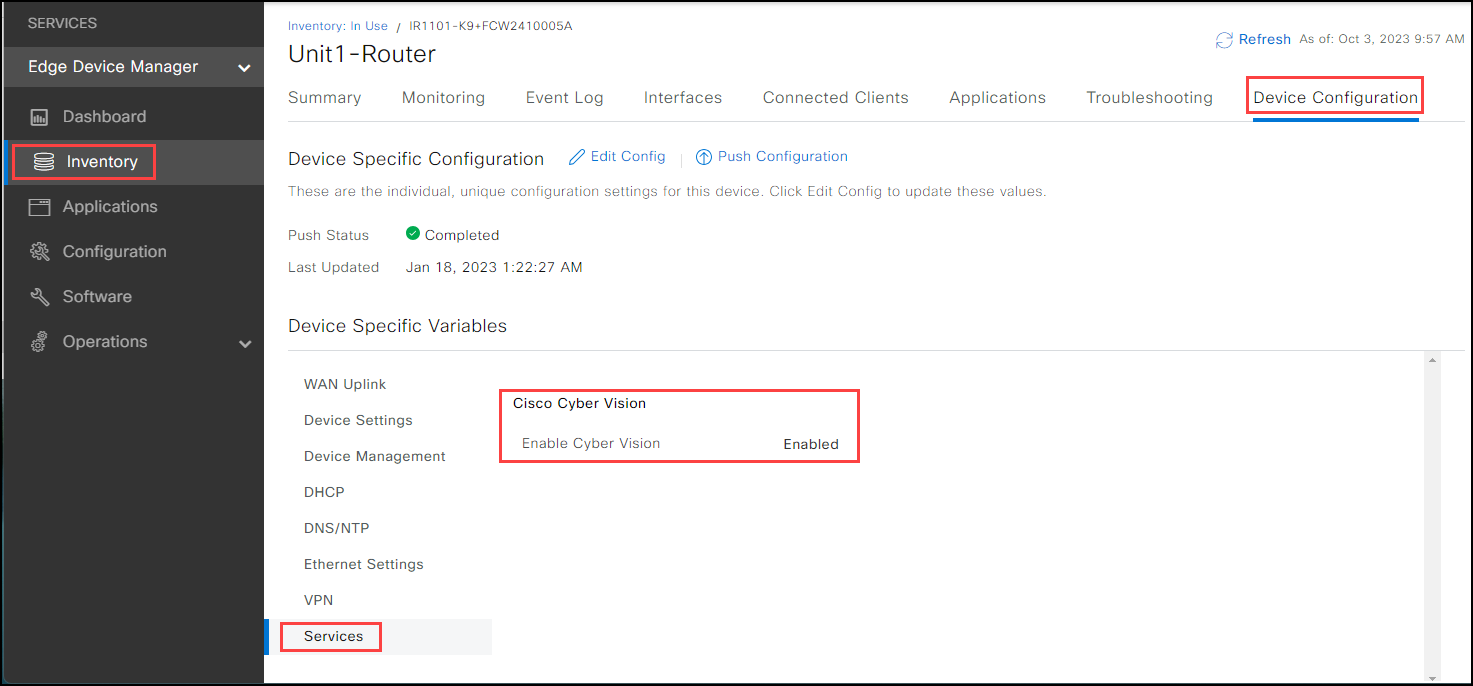Select Ethernet Settings variables section
The width and height of the screenshot is (1473, 686).
click(x=364, y=565)
